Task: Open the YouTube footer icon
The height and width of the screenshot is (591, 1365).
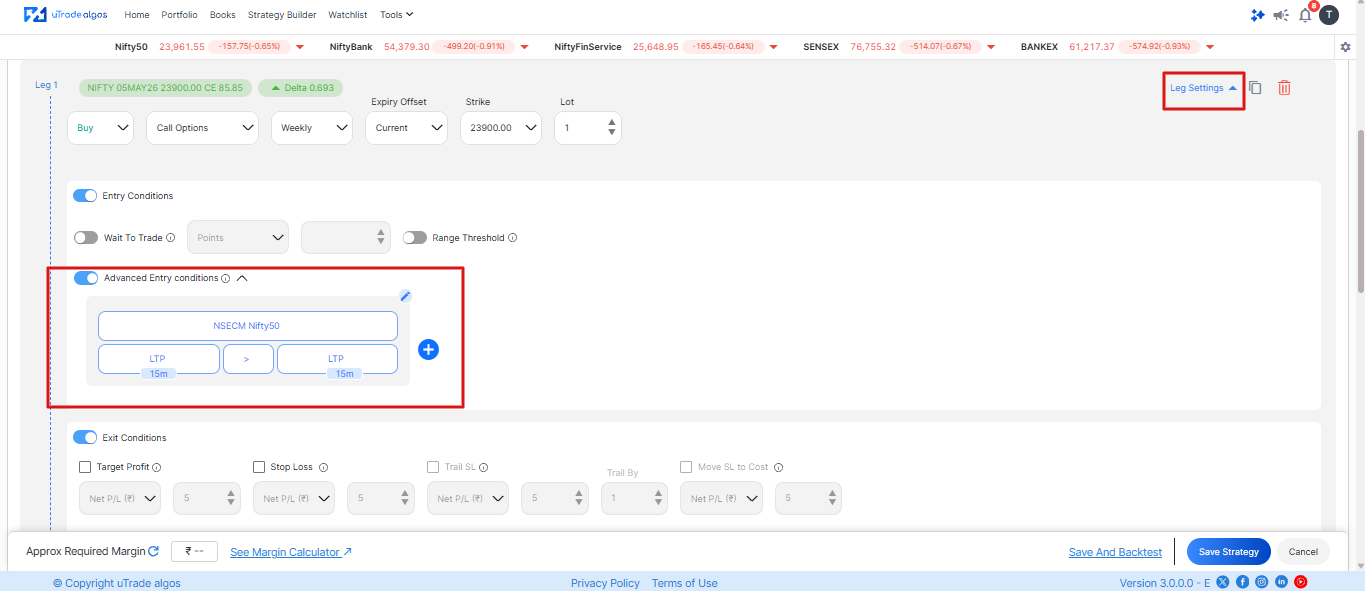Action: click(1301, 582)
